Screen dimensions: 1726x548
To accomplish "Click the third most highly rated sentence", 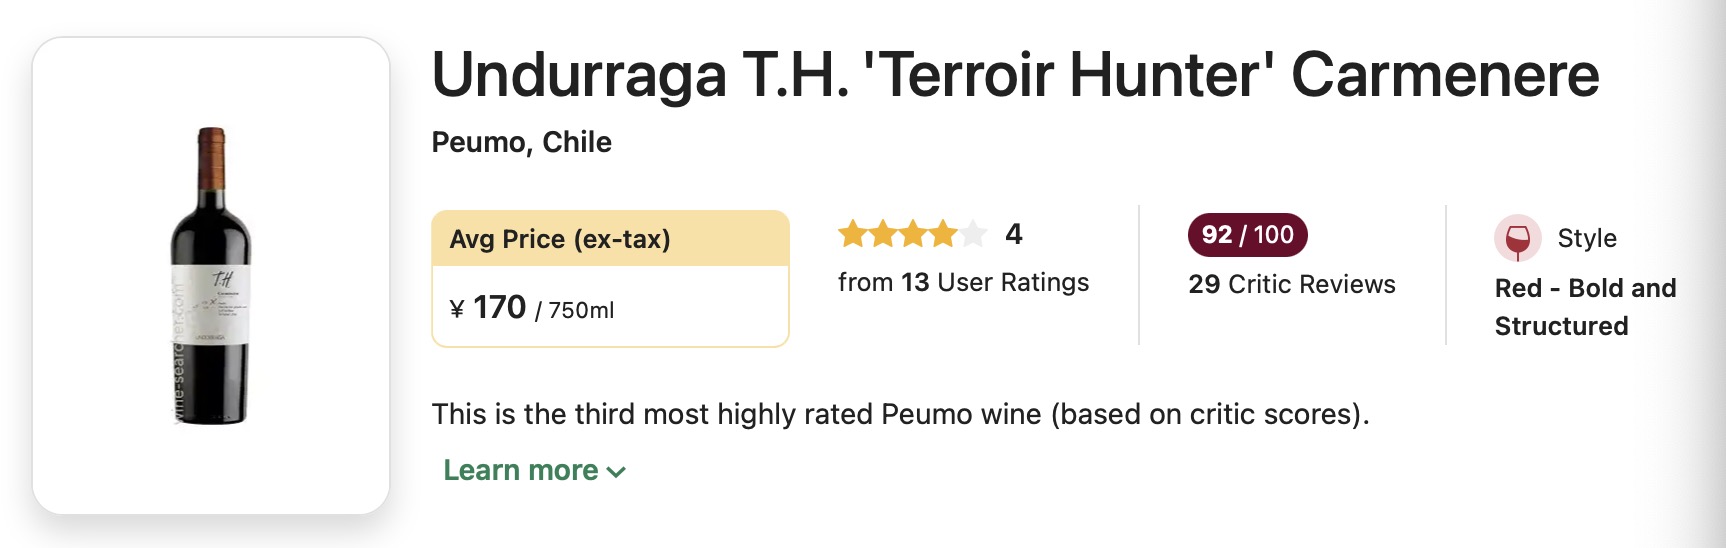I will tap(900, 414).
